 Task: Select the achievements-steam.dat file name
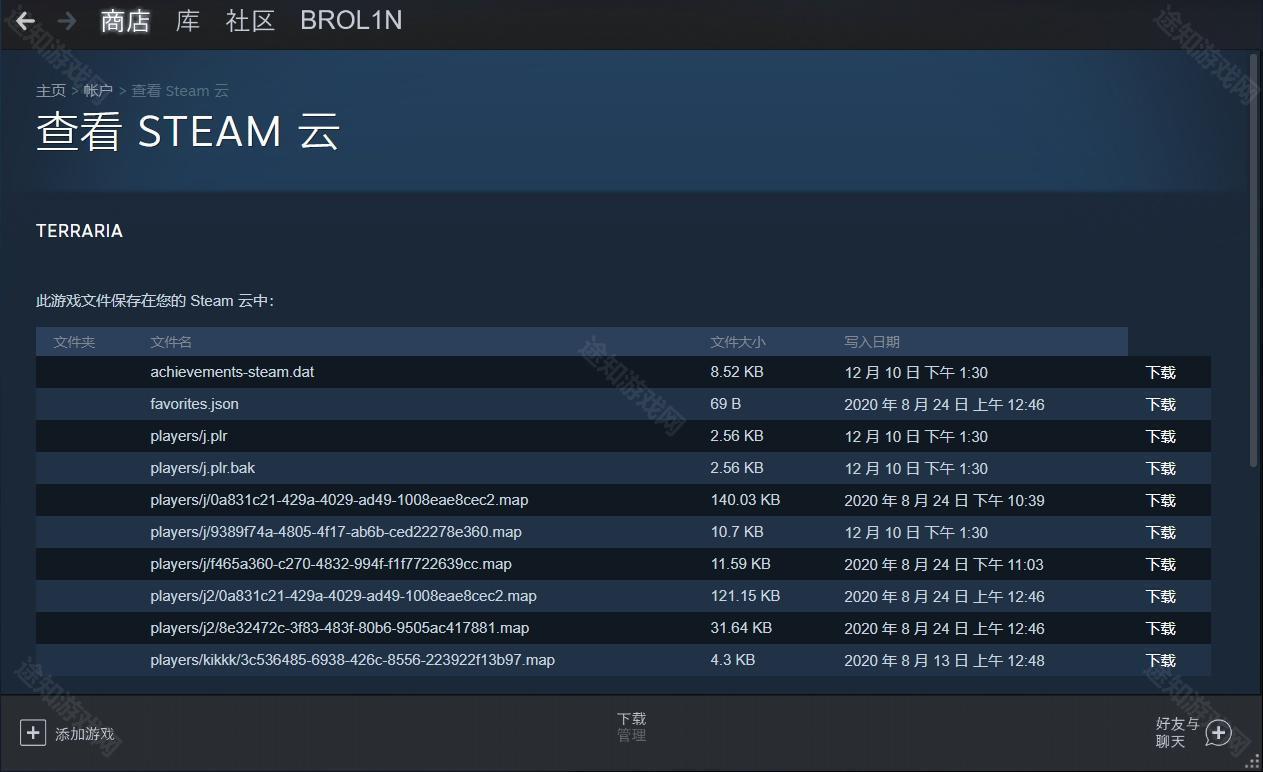click(x=232, y=372)
